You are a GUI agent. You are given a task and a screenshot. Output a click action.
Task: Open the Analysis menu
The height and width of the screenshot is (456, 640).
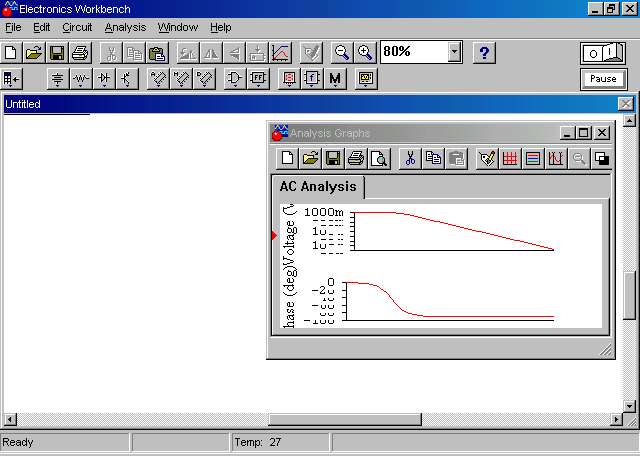125,27
